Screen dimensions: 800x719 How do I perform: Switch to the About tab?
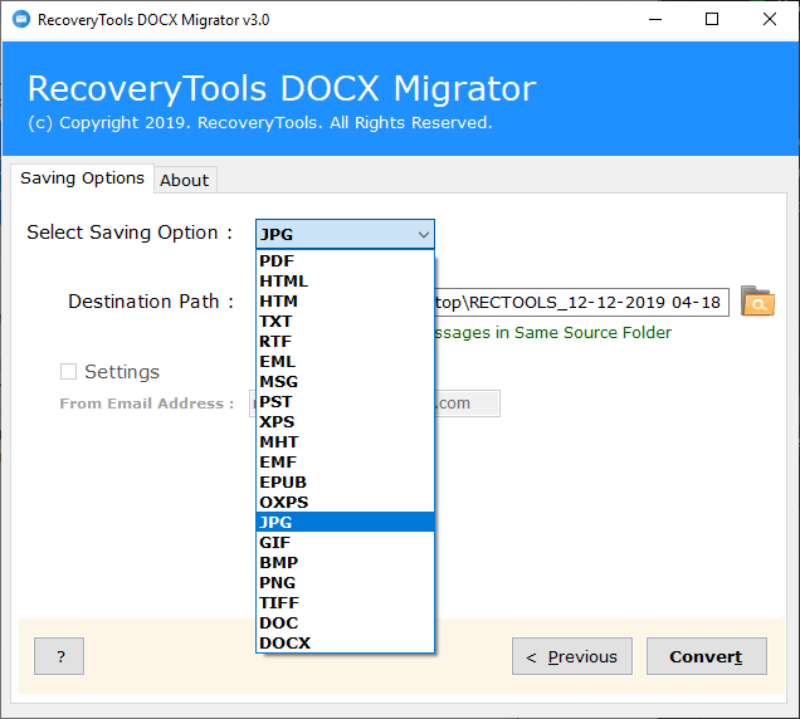185,180
